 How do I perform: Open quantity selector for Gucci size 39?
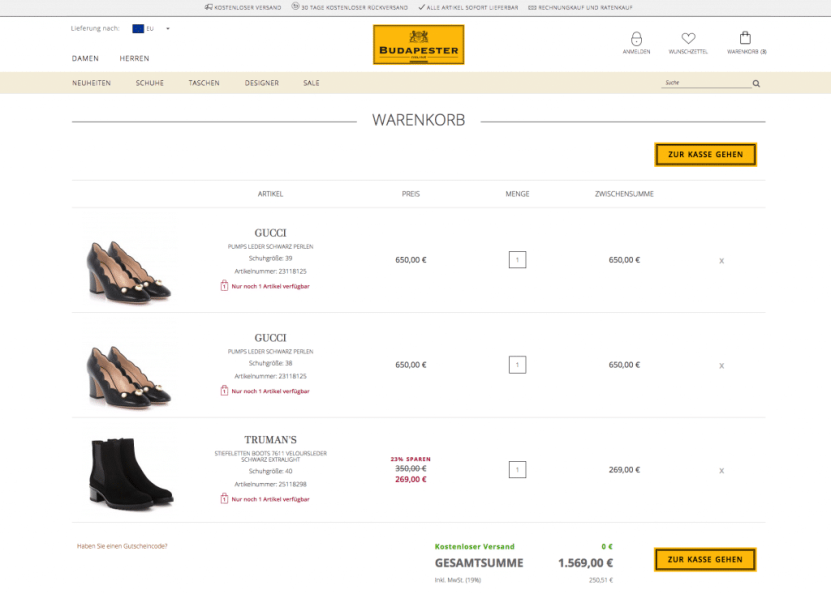tap(517, 260)
